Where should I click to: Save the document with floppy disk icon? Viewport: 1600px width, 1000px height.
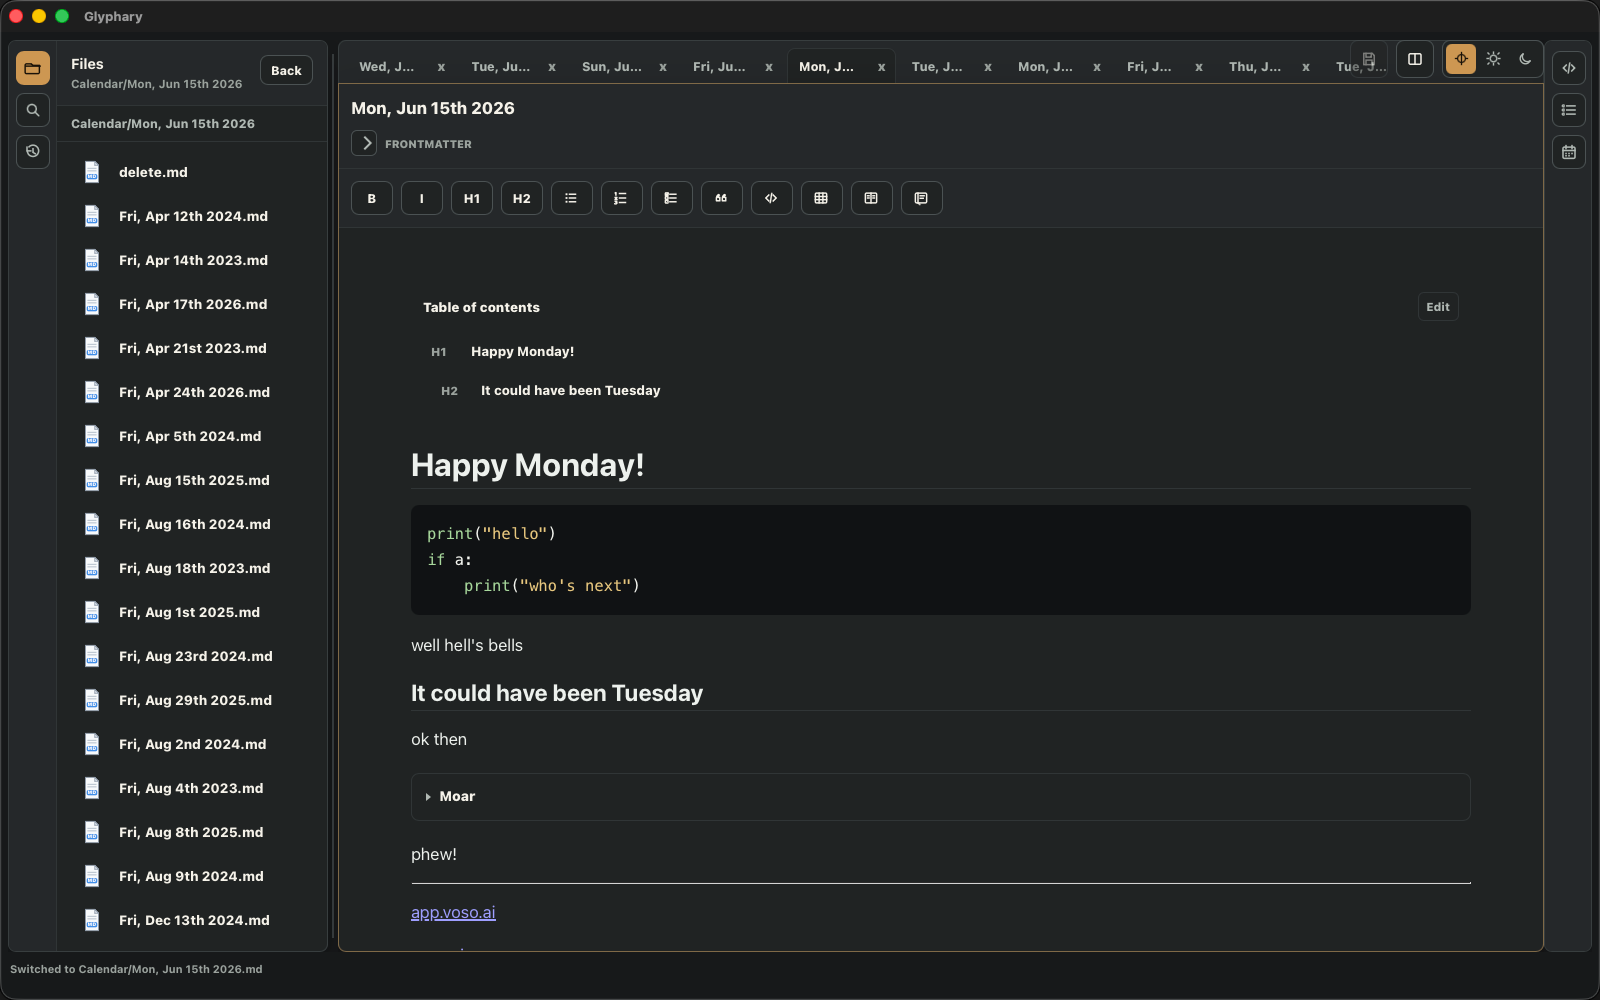click(1369, 59)
